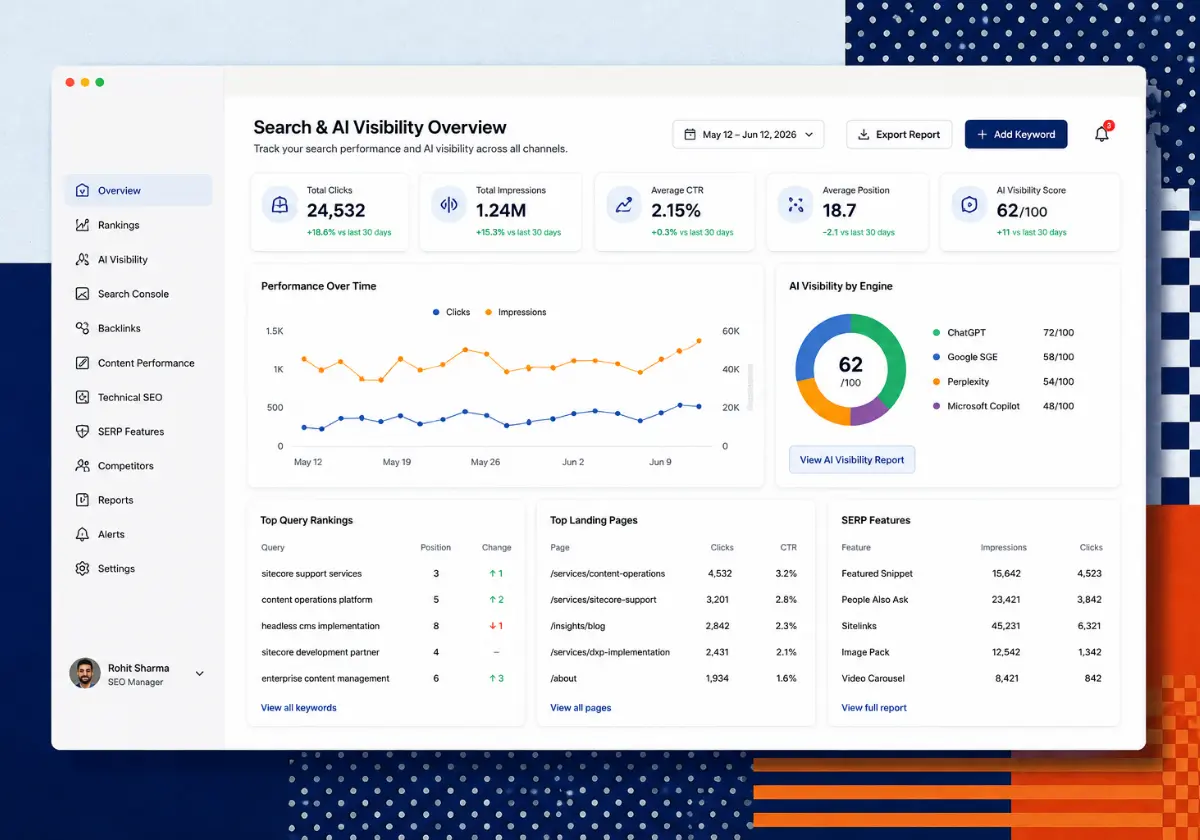Image resolution: width=1200 pixels, height=840 pixels.
Task: Click the Overview sidebar icon
Action: (x=82, y=190)
